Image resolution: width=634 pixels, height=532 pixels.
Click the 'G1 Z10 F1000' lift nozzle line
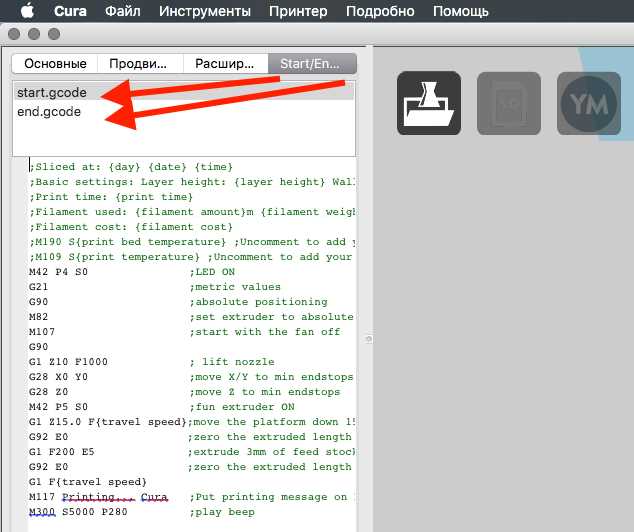tap(152, 361)
